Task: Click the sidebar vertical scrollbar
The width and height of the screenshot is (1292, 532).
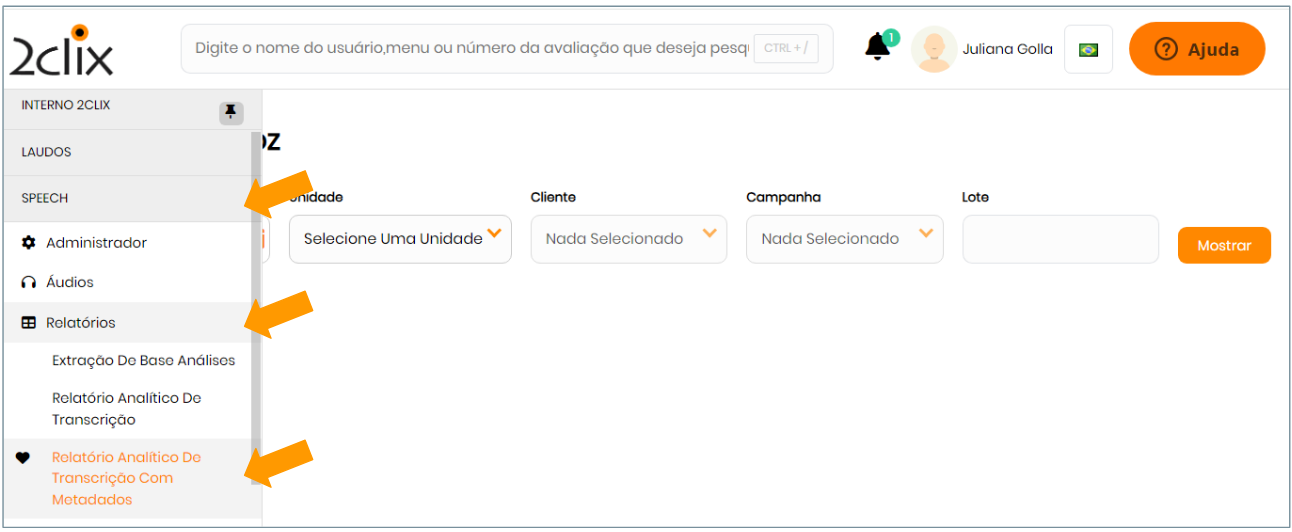Action: point(256,300)
